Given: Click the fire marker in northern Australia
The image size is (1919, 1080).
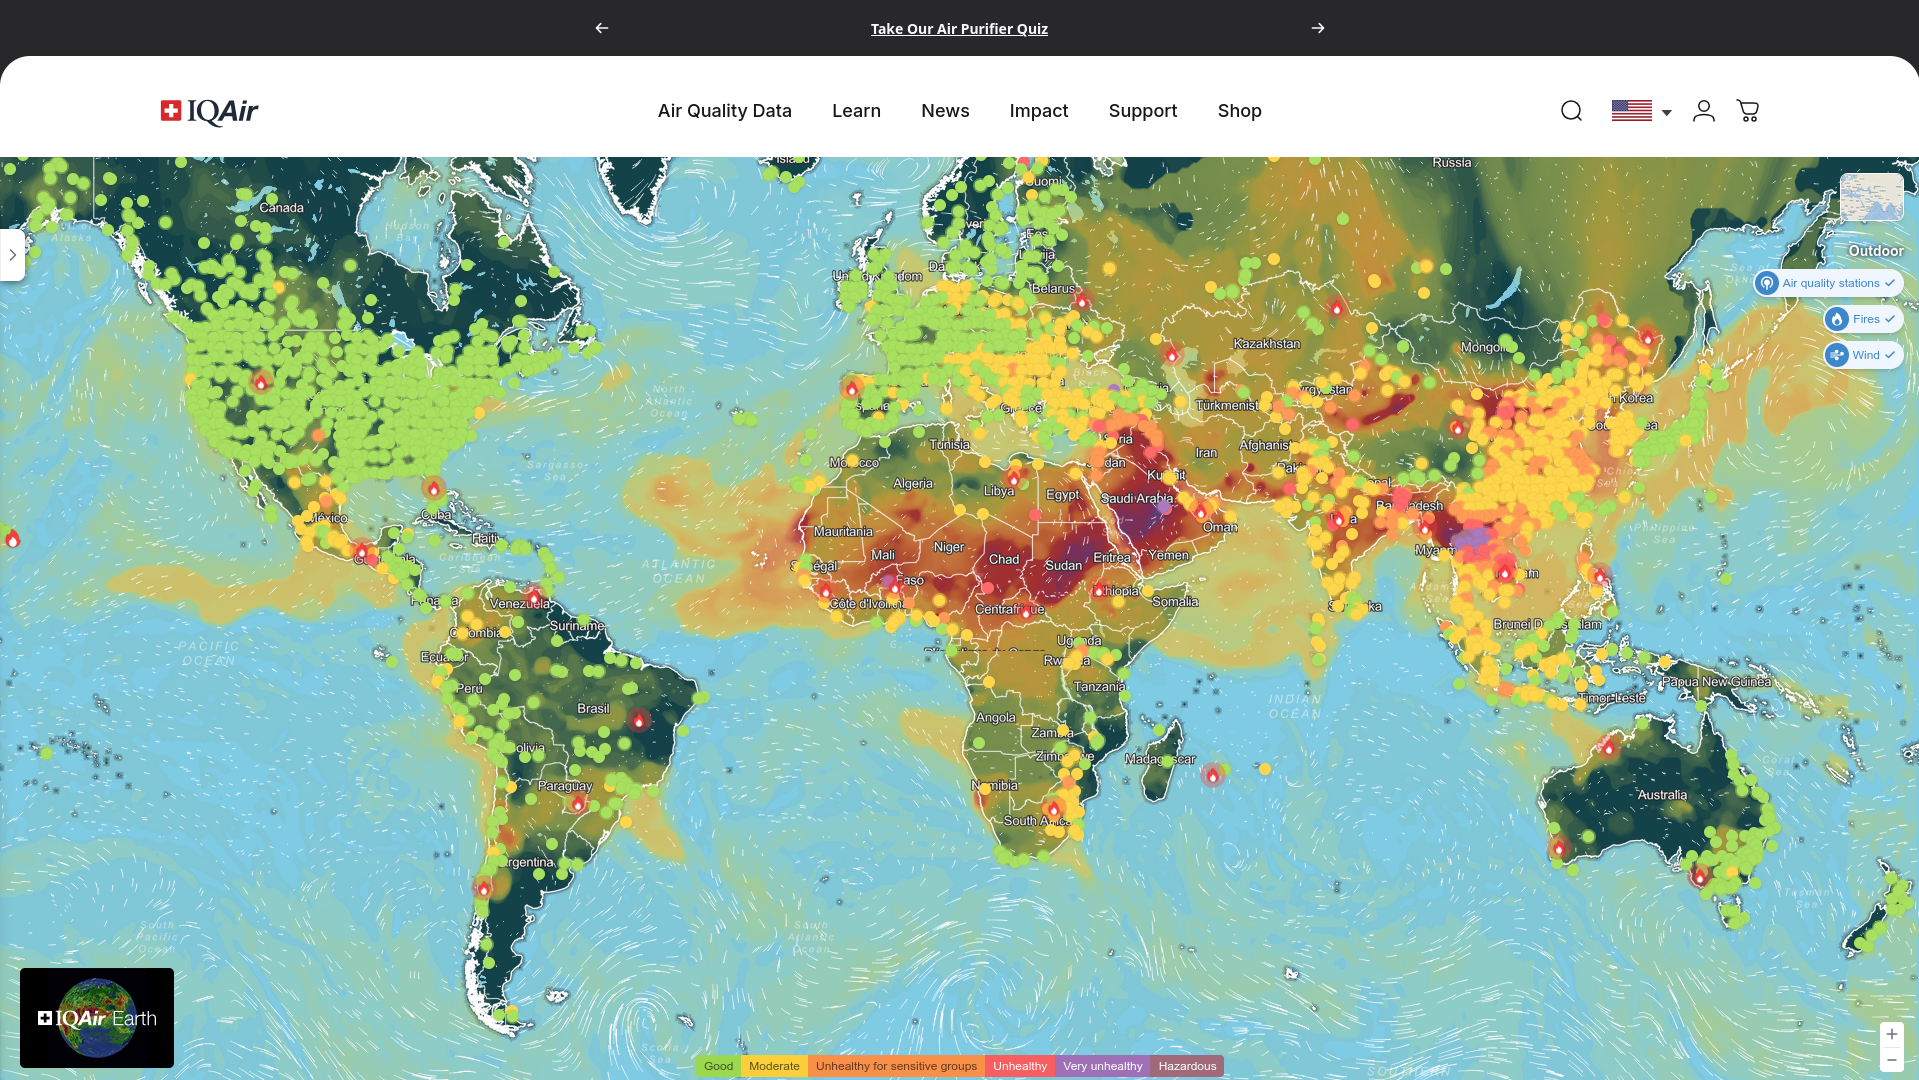Looking at the screenshot, I should pyautogui.click(x=1608, y=747).
